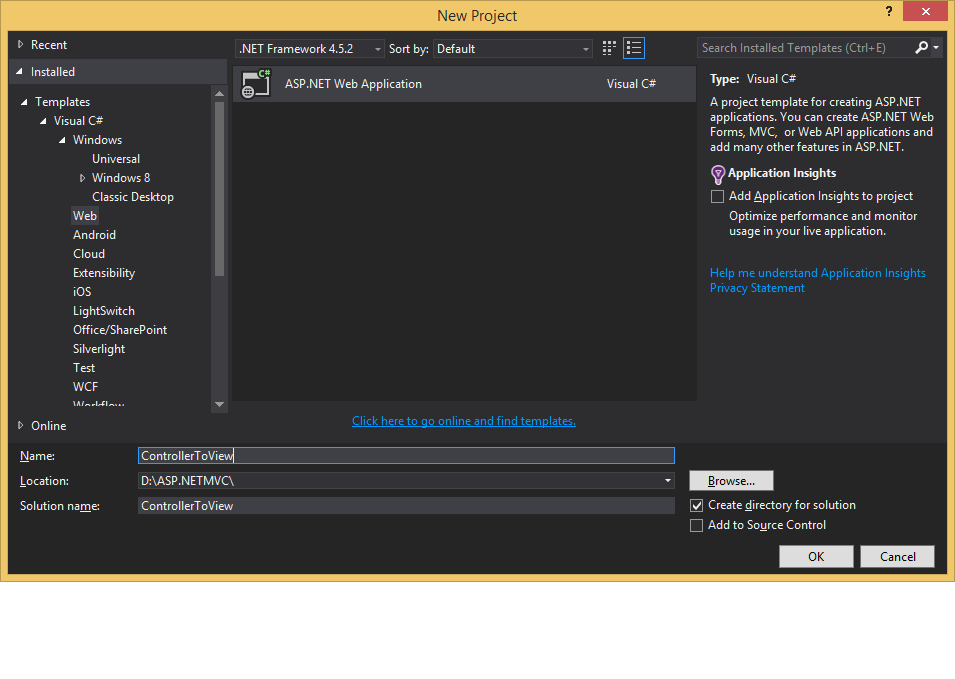955x679 pixels.
Task: Select the ASP.NET Web Application template row
Action: 464,84
